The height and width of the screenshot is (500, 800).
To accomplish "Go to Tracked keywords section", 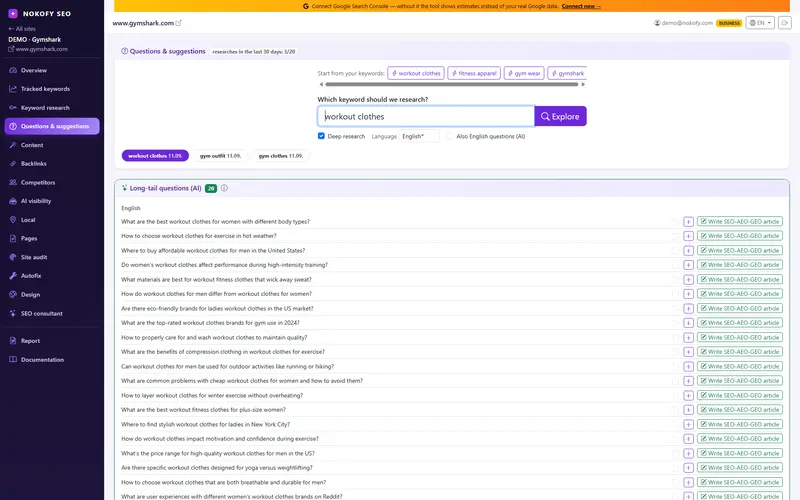I will point(45,89).
